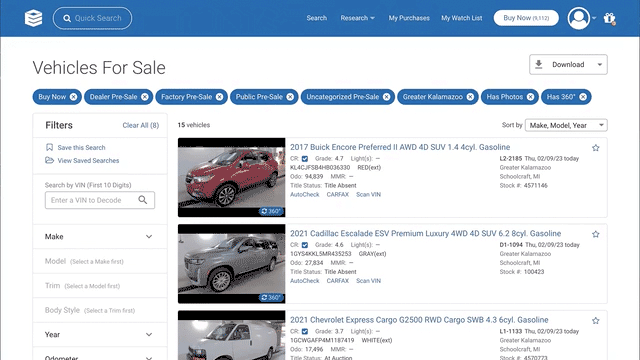Screen dimensions: 640x360
Task: Remove the Has Photos filter chip
Action: tap(531, 97)
